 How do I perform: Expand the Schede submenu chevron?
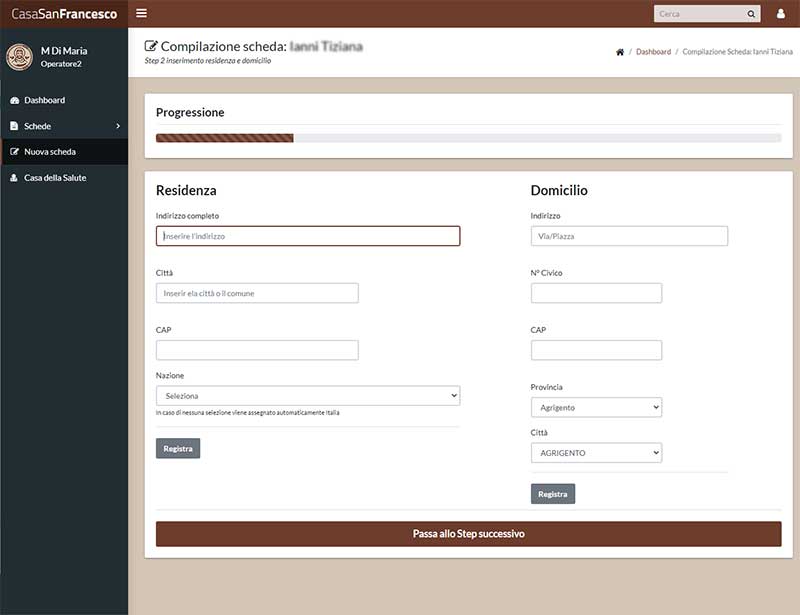(118, 126)
